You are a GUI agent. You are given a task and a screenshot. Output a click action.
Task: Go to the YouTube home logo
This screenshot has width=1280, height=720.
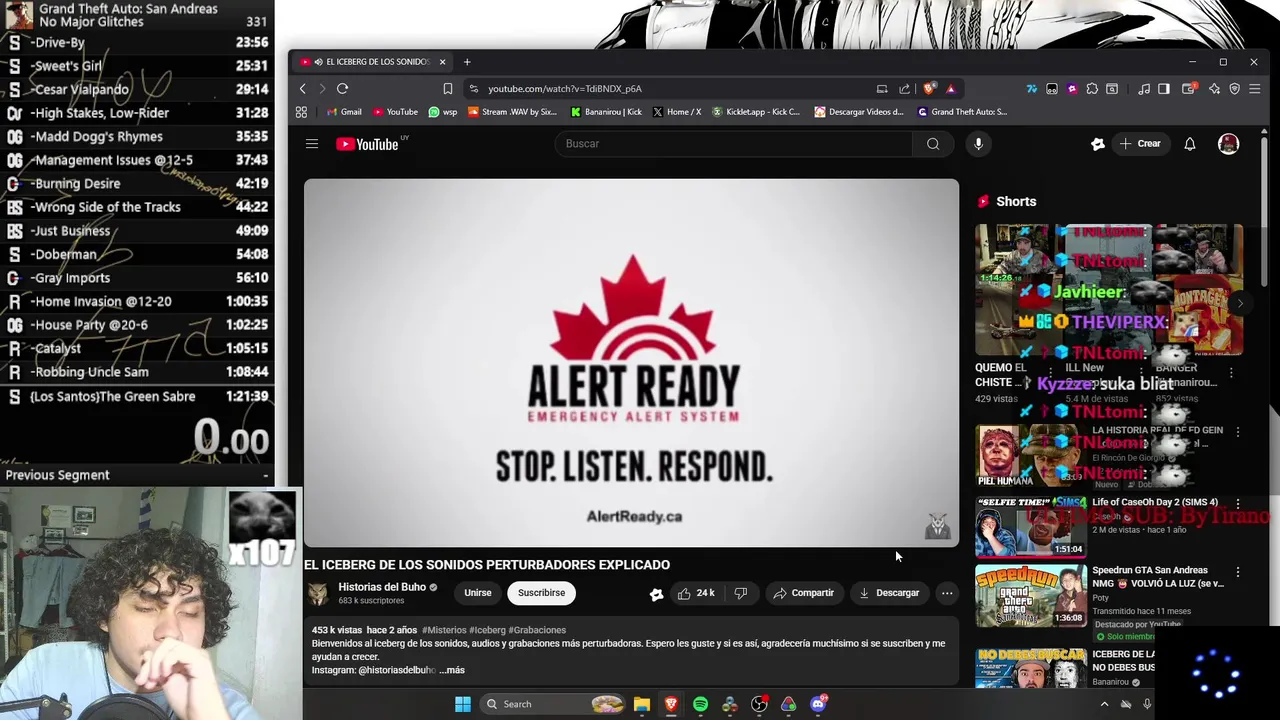click(367, 144)
